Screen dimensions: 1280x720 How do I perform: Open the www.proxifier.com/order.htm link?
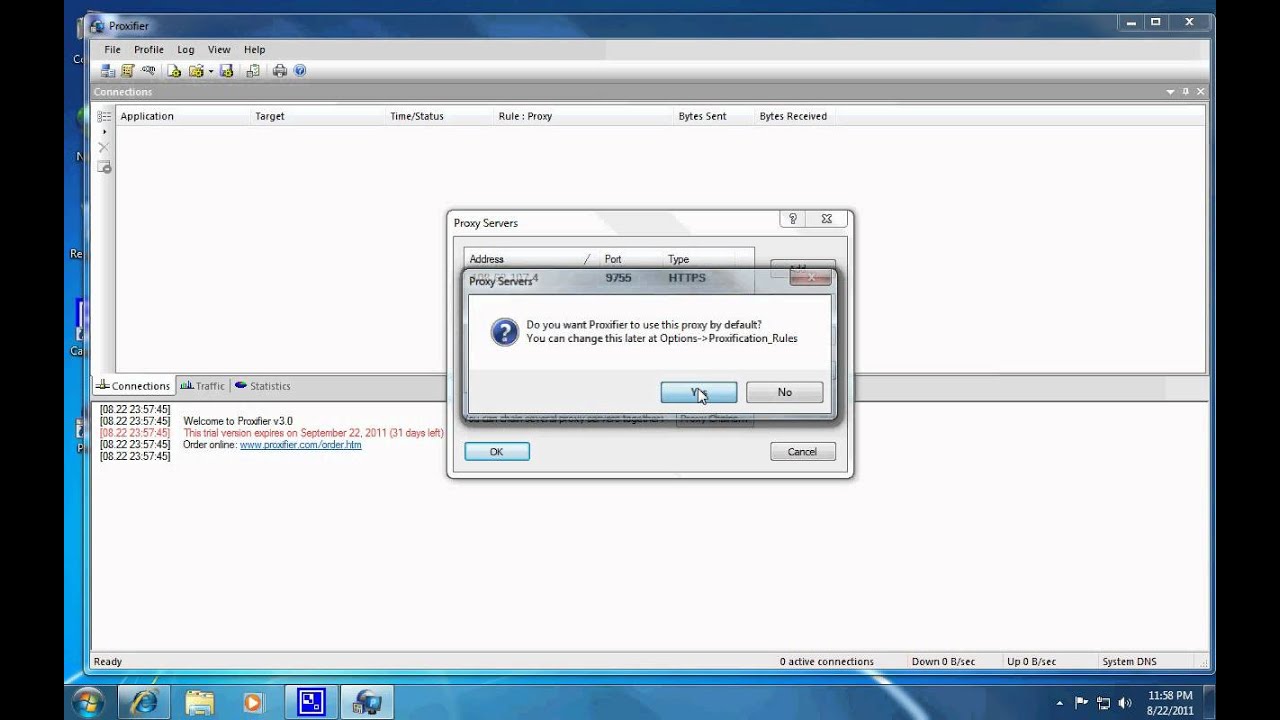pyautogui.click(x=300, y=445)
